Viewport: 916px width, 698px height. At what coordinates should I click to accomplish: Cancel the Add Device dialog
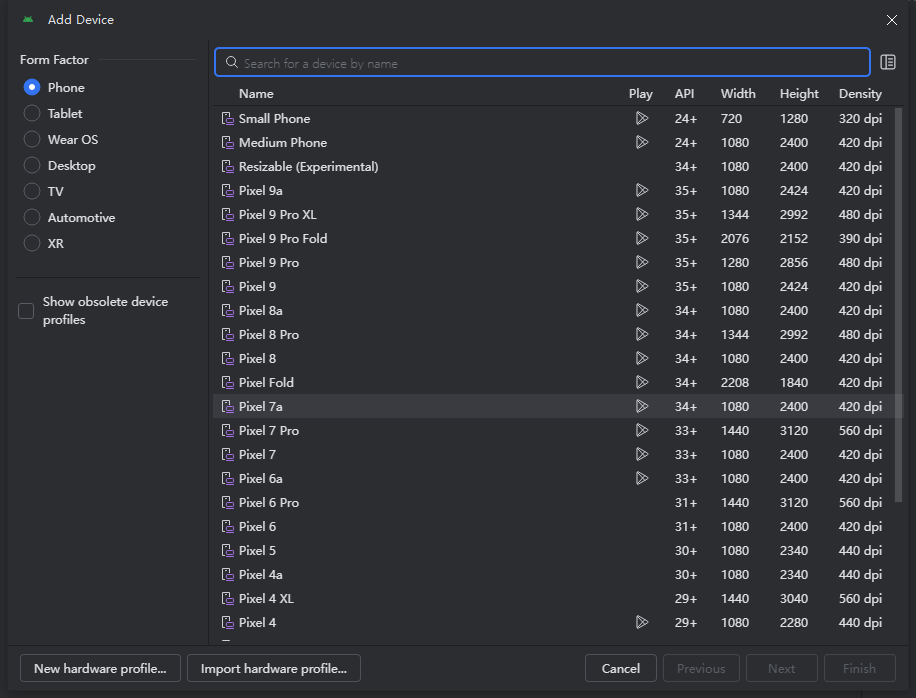point(620,668)
